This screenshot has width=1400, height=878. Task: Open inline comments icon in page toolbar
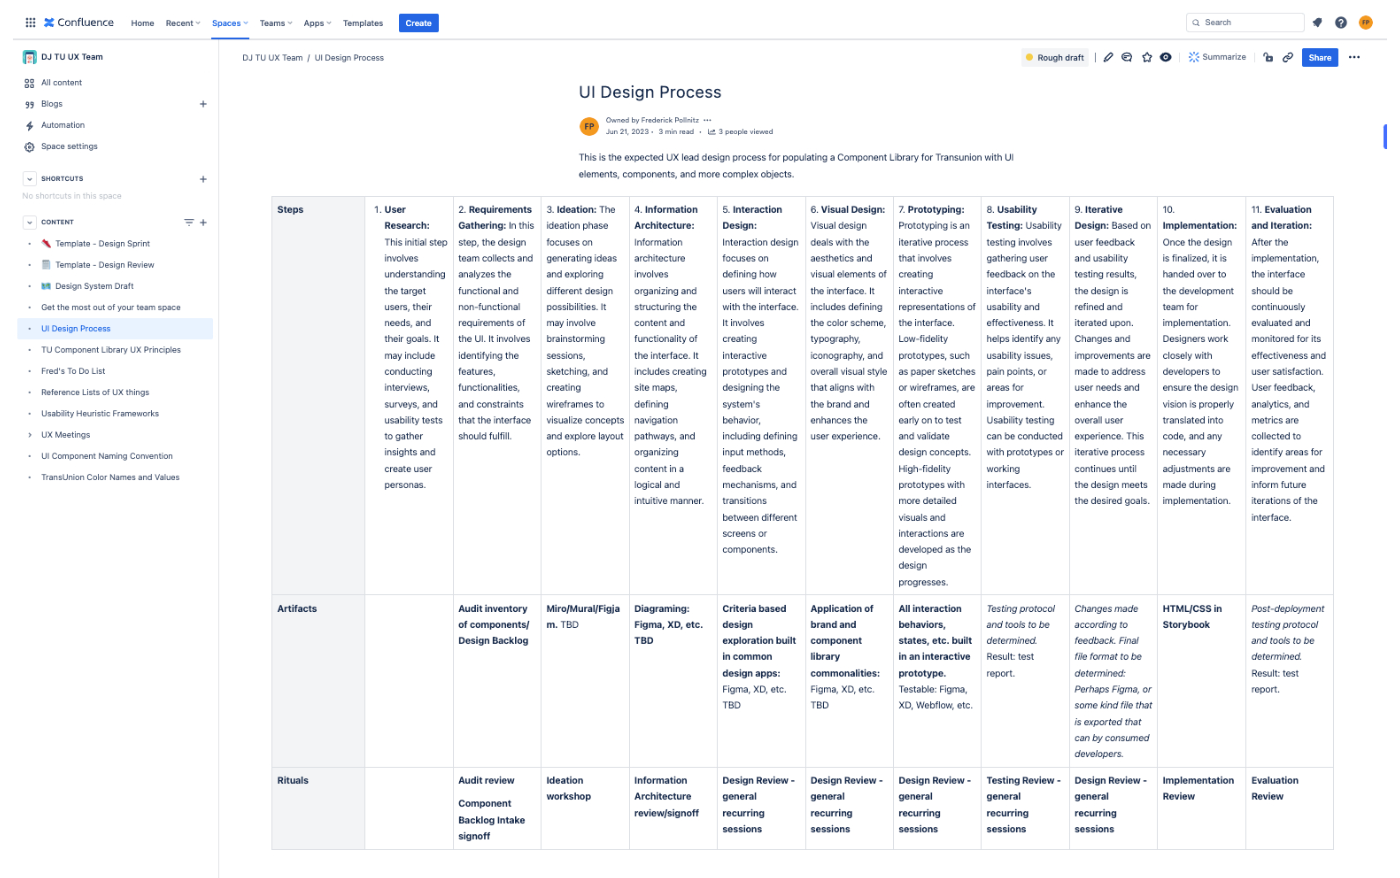click(x=1127, y=58)
